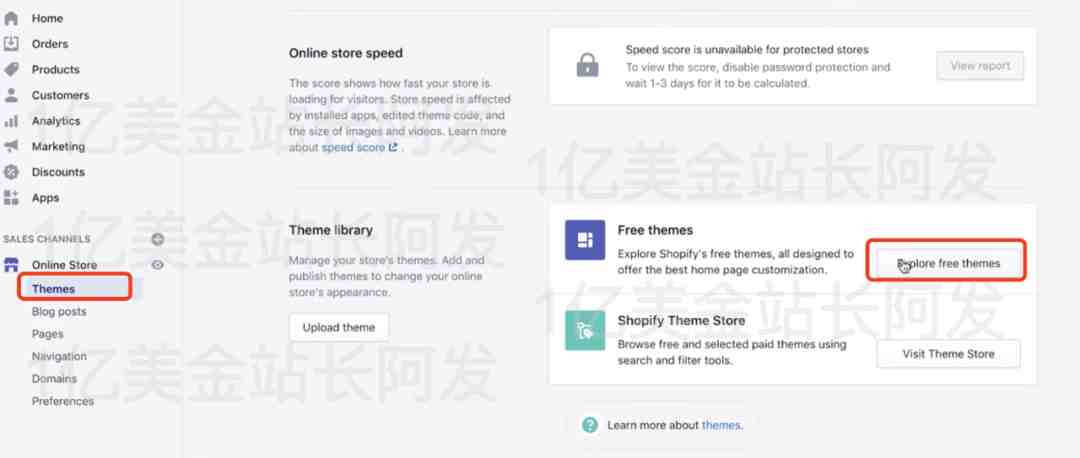Viewport: 1080px width, 458px height.
Task: Click the Customers person icon
Action: pyautogui.click(x=11, y=95)
